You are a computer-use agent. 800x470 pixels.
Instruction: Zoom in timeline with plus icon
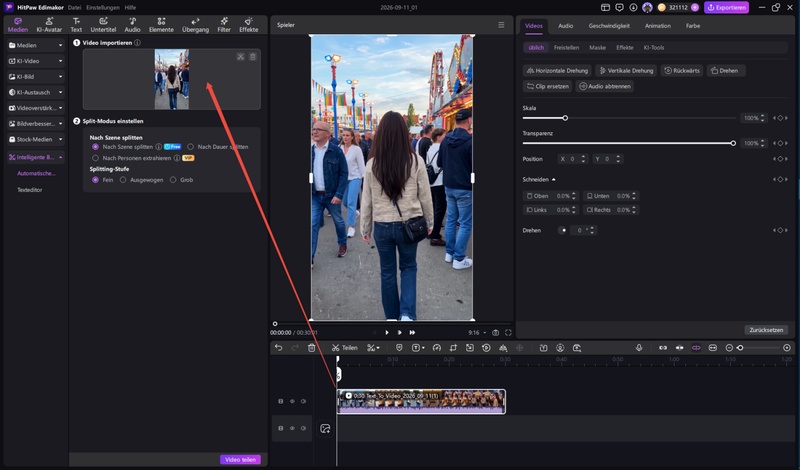[x=787, y=348]
